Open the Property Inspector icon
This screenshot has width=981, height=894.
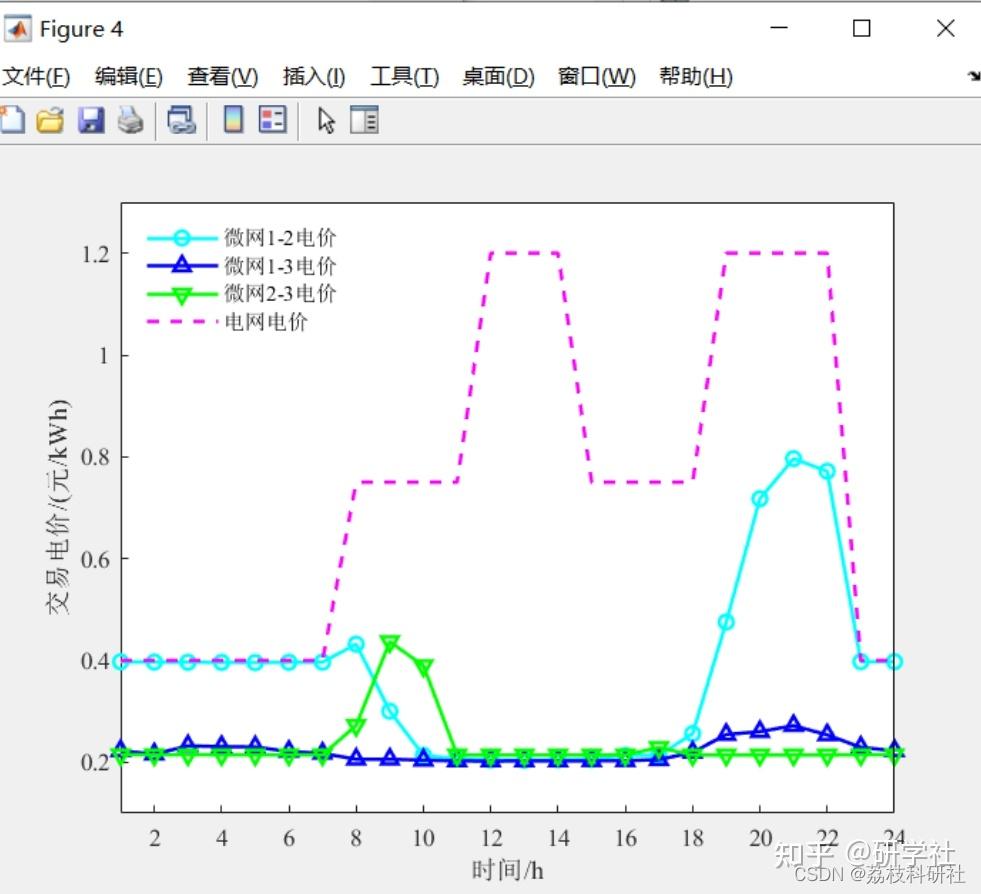pyautogui.click(x=363, y=120)
